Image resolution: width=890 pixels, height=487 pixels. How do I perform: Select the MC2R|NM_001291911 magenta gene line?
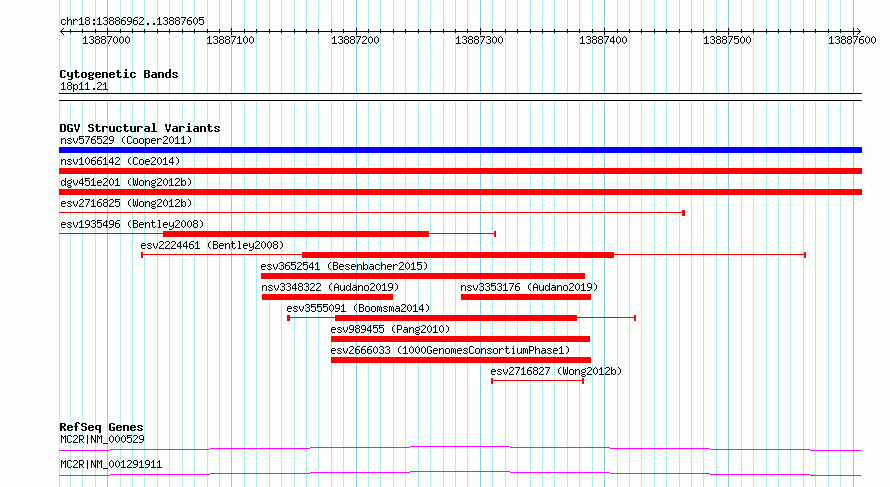460,473
